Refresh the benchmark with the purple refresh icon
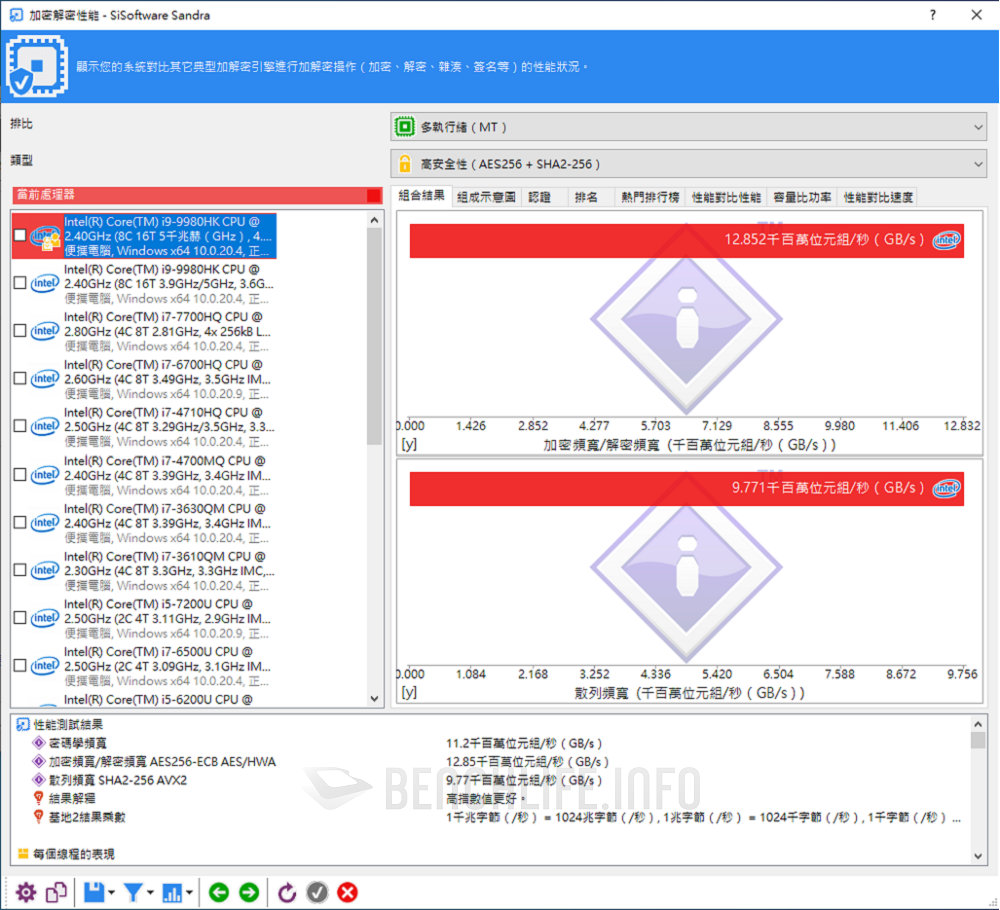Viewport: 1000px width, 910px height. (x=287, y=892)
